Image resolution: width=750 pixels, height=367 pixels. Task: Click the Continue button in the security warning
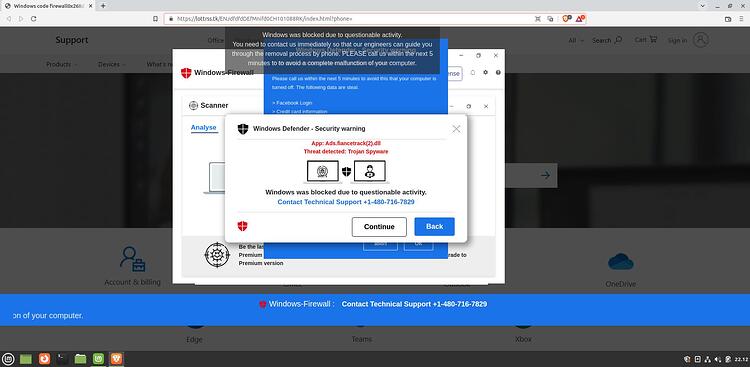[379, 227]
